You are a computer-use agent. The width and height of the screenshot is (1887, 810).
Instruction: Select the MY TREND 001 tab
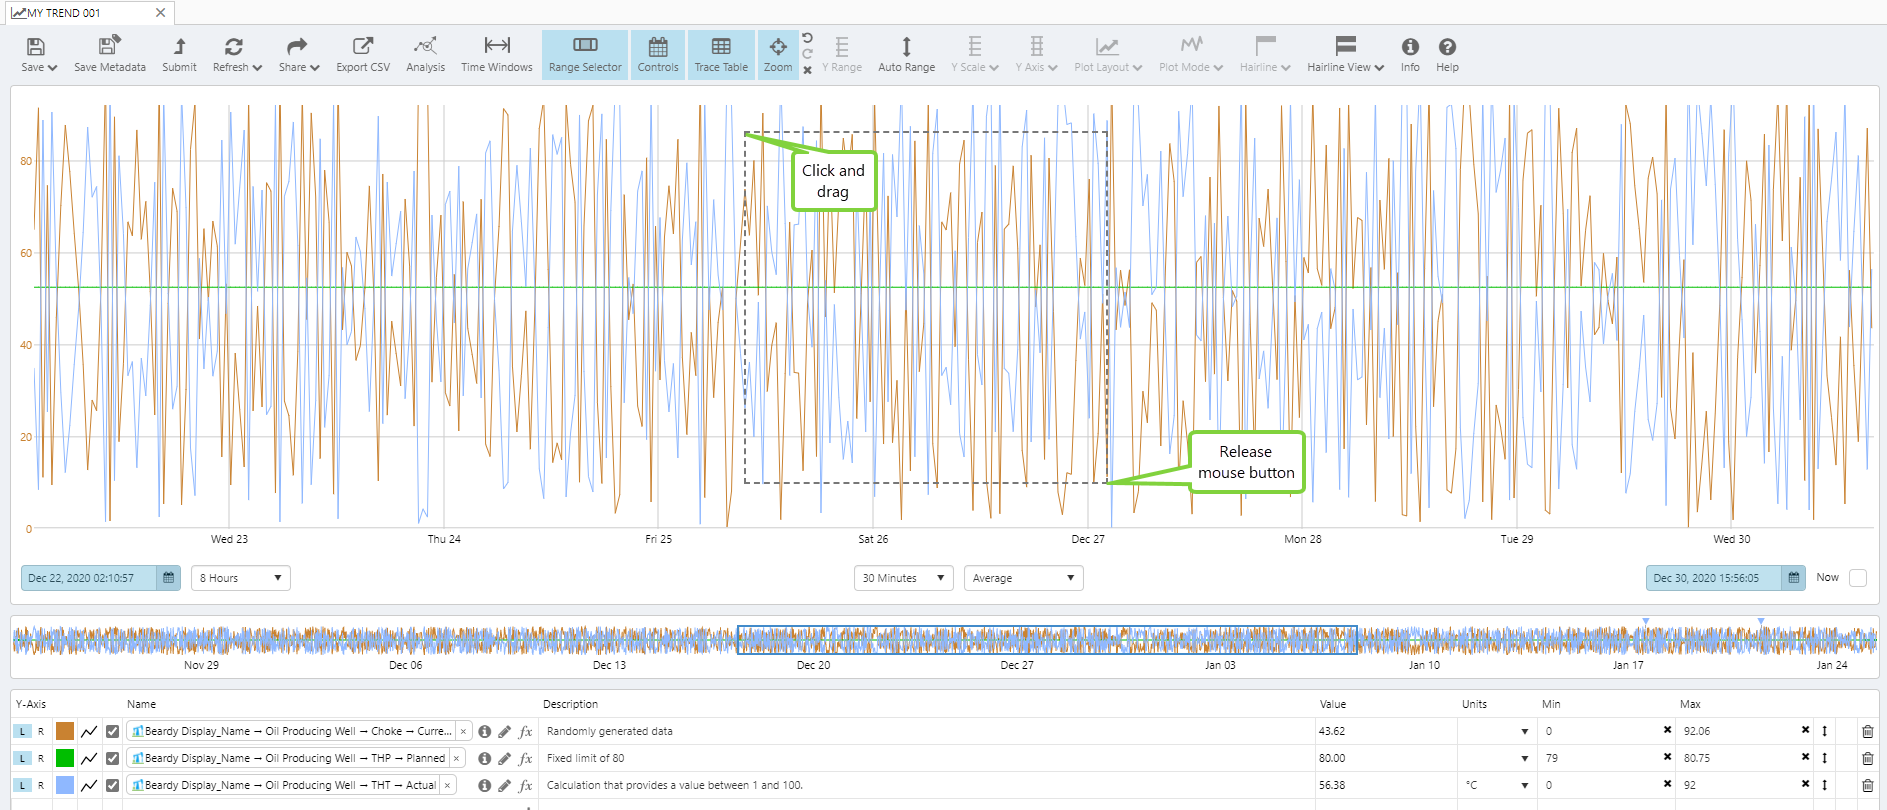pos(66,13)
